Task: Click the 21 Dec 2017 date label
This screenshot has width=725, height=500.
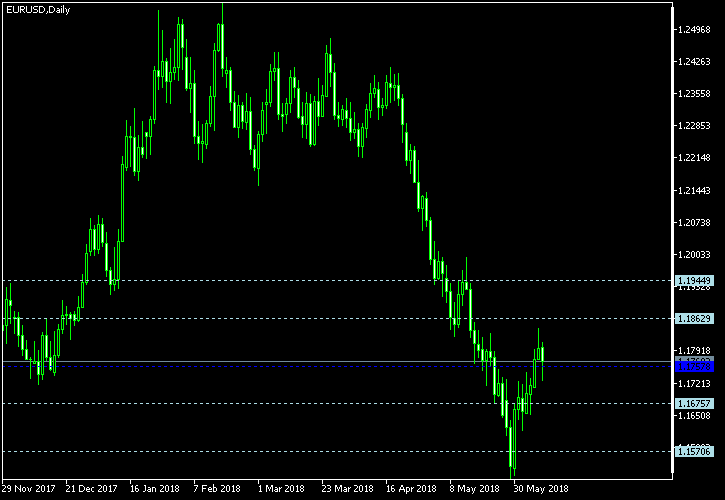Action: pos(92,488)
